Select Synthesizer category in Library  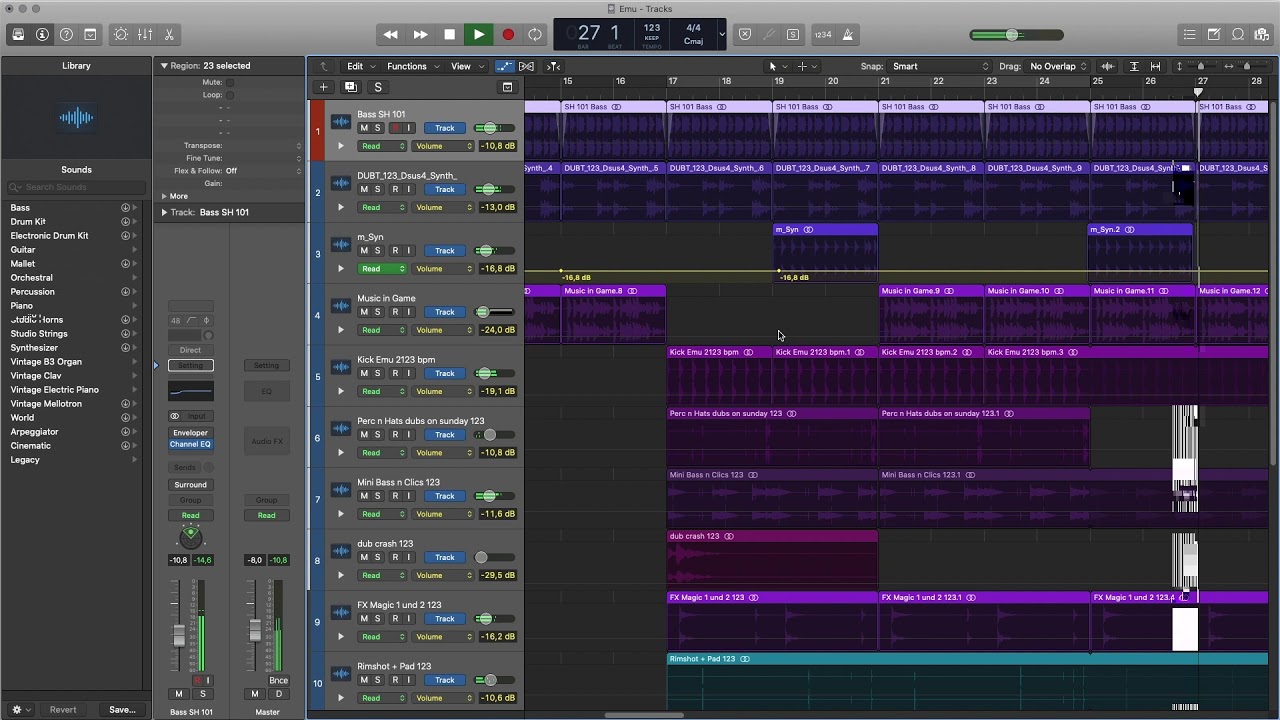(x=35, y=348)
